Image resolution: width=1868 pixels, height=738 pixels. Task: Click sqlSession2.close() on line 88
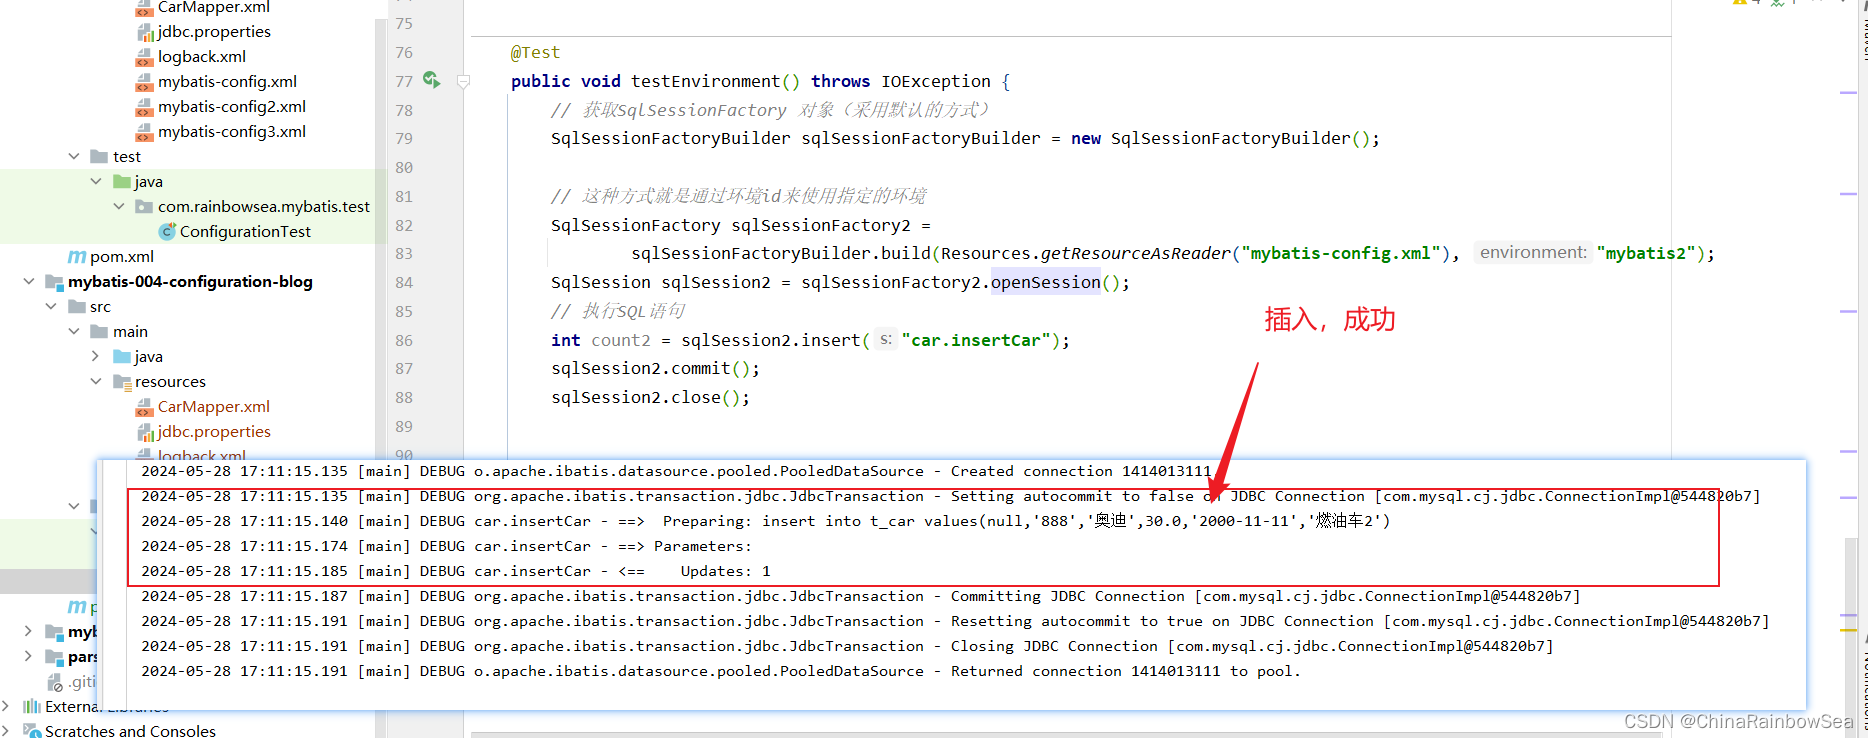(x=650, y=398)
